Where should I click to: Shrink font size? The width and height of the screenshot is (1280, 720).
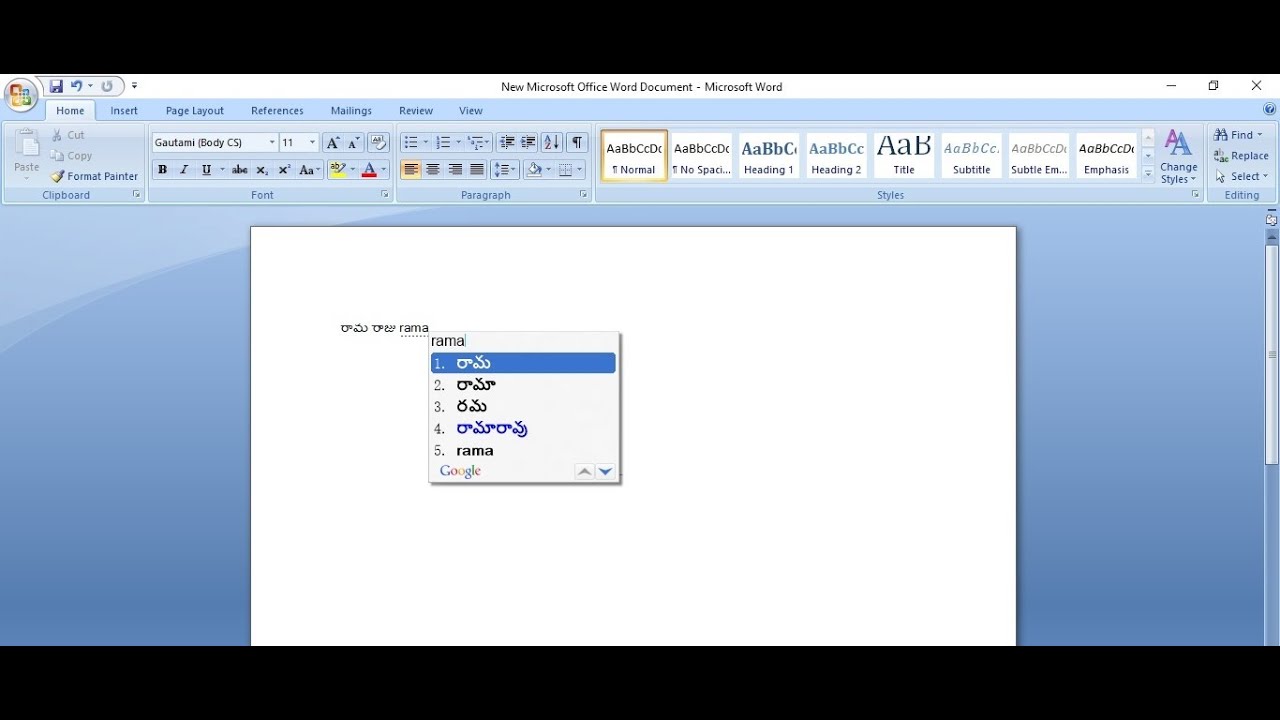click(354, 143)
